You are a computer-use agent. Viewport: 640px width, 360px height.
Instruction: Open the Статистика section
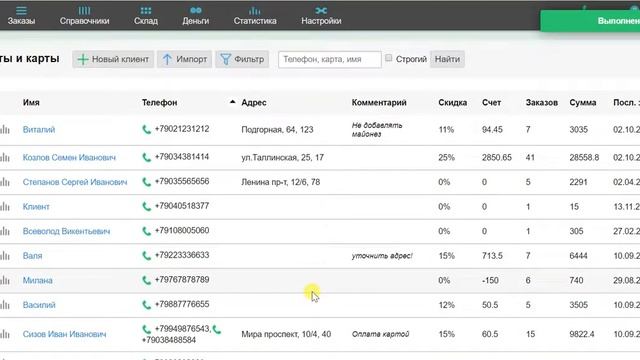(x=255, y=16)
